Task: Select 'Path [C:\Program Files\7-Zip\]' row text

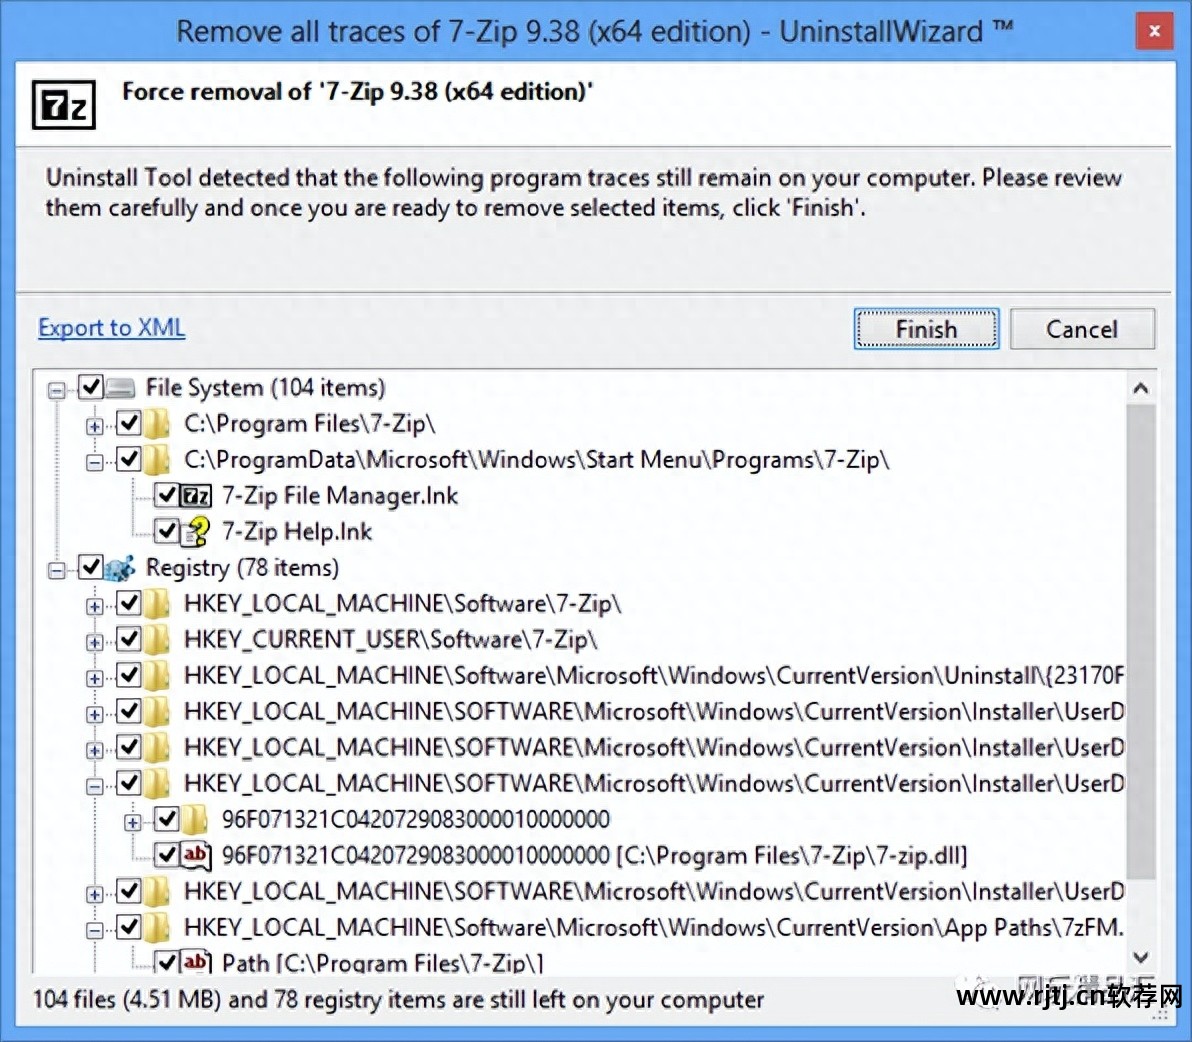Action: (x=382, y=963)
